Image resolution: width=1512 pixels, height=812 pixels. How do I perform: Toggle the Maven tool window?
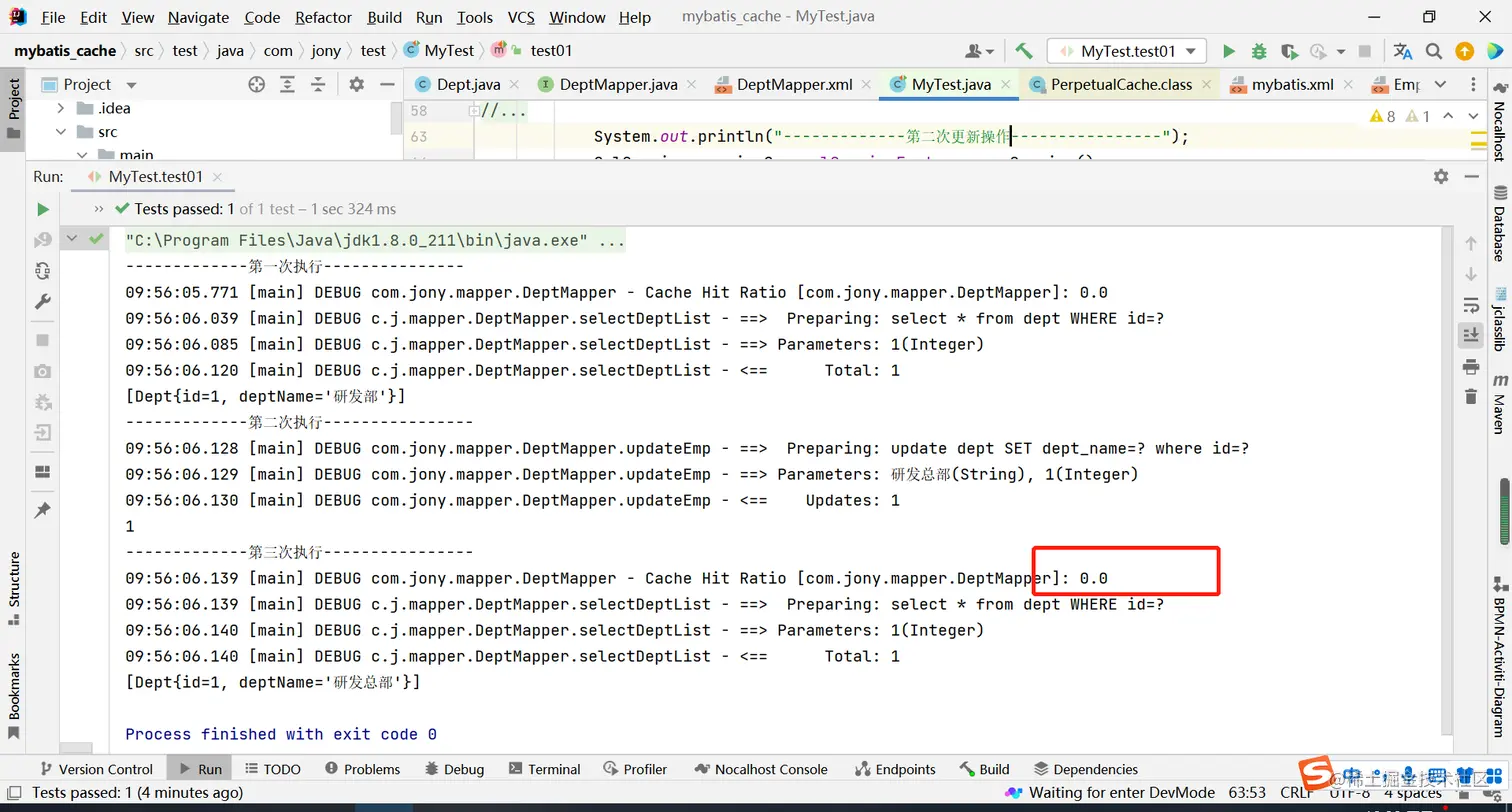(x=1499, y=403)
